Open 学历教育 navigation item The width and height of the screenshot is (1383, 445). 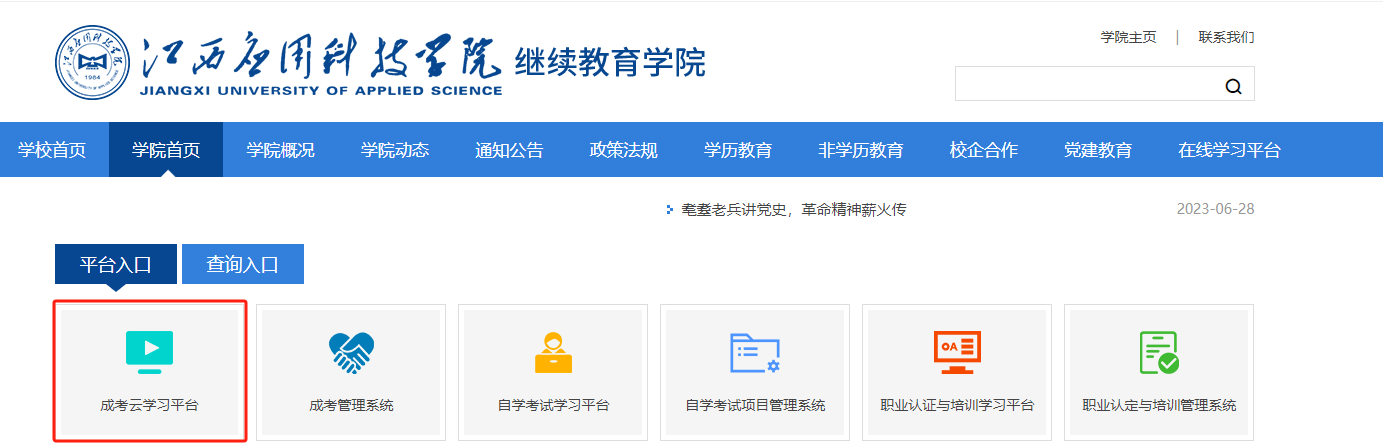738,150
